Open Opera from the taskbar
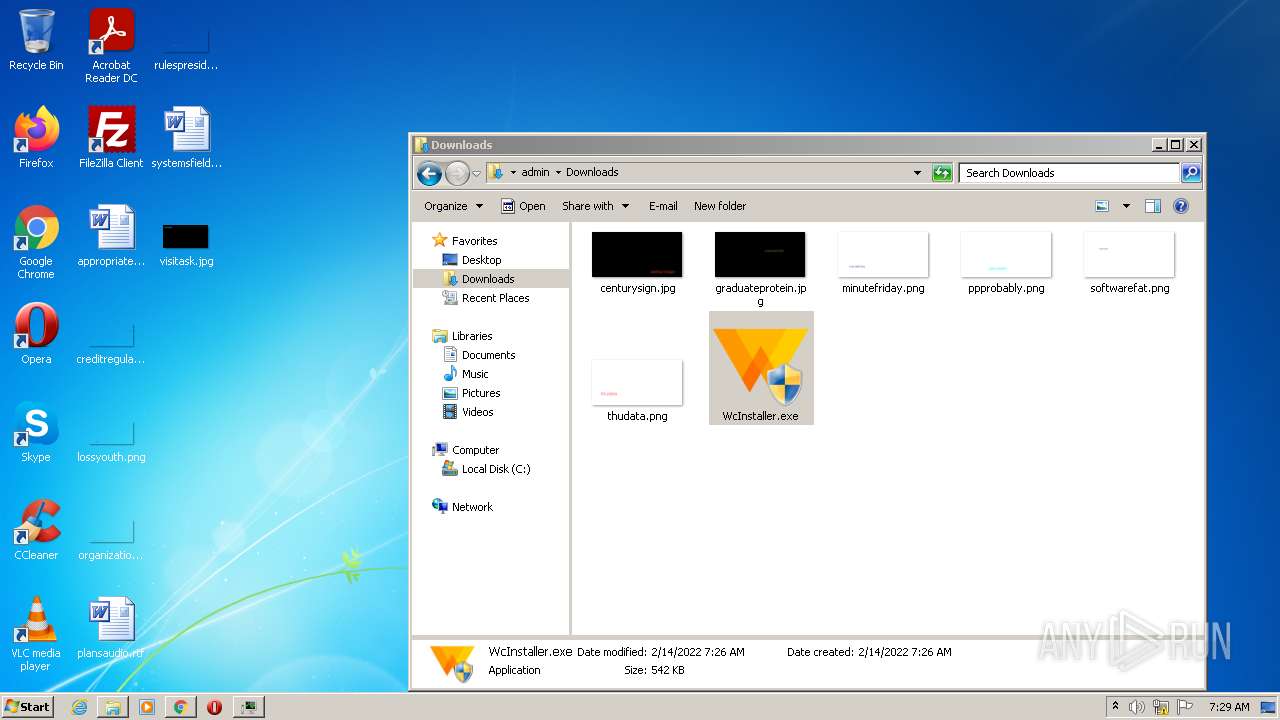The width and height of the screenshot is (1280, 720). 214,707
